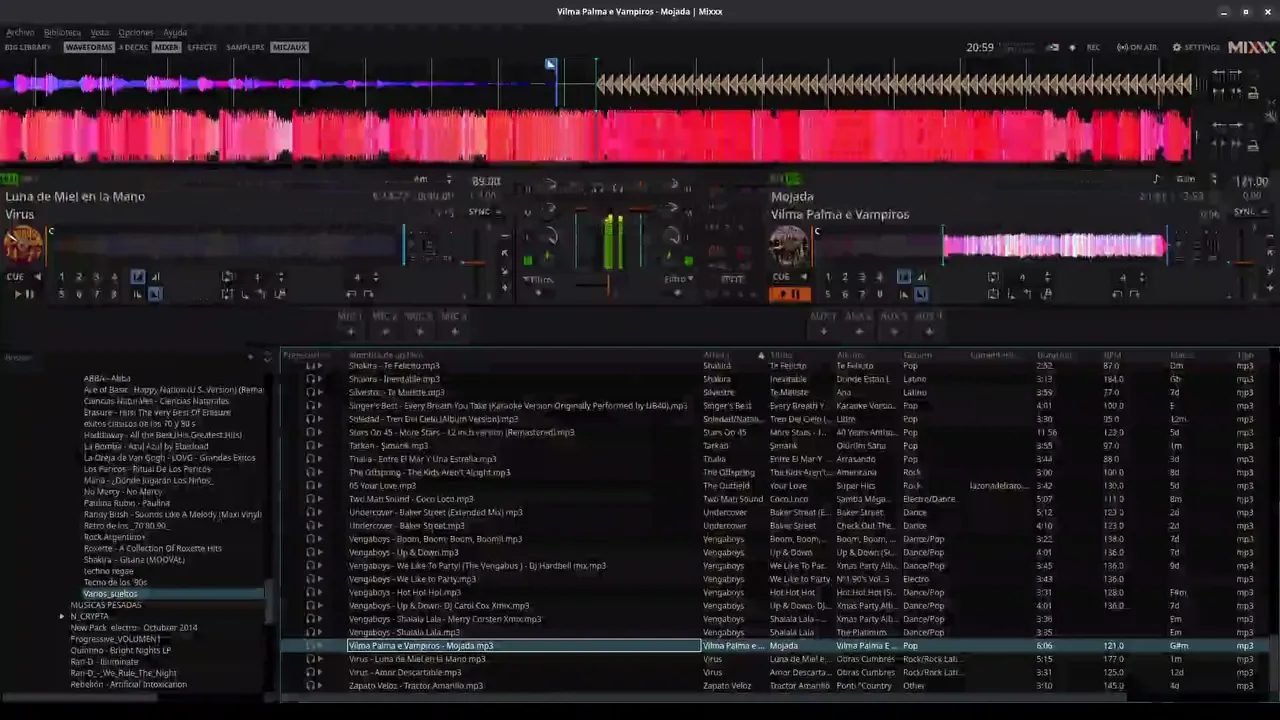Click the Artista column header sort arrow
Viewport: 1280px width, 720px height.
coord(761,355)
